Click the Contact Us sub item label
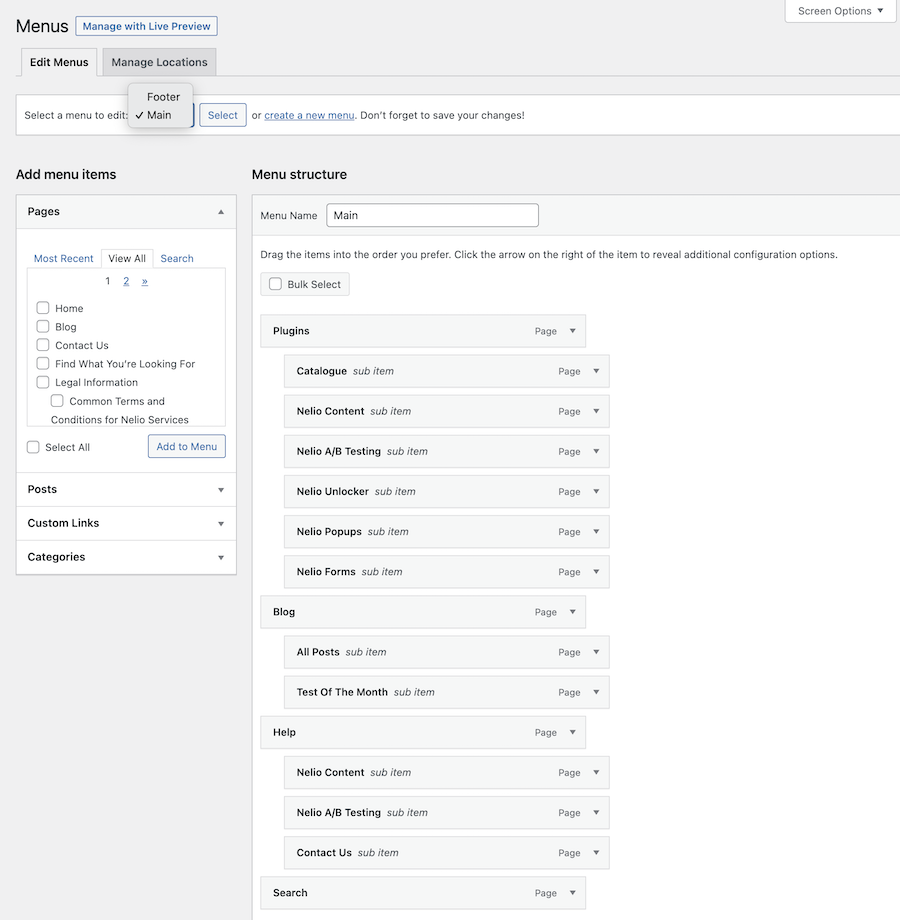900x920 pixels. click(x=324, y=853)
